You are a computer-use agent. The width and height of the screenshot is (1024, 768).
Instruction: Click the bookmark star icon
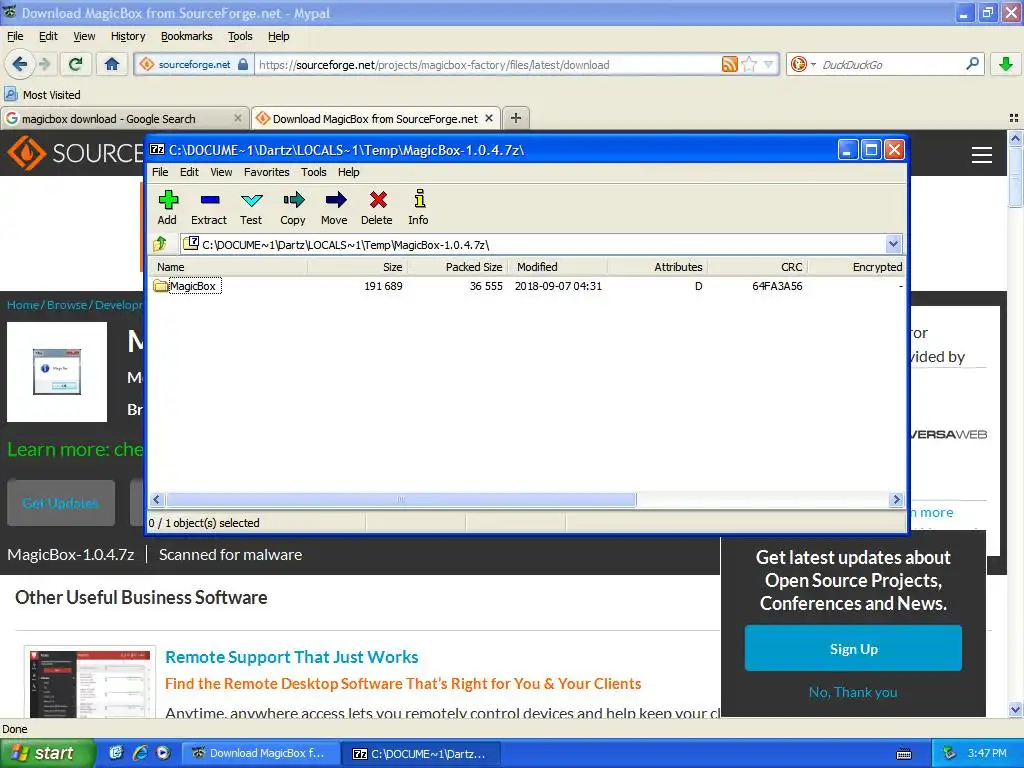click(750, 64)
